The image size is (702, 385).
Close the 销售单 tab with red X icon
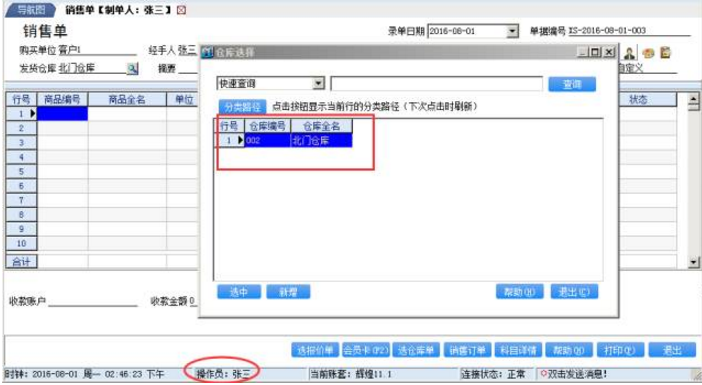(181, 10)
